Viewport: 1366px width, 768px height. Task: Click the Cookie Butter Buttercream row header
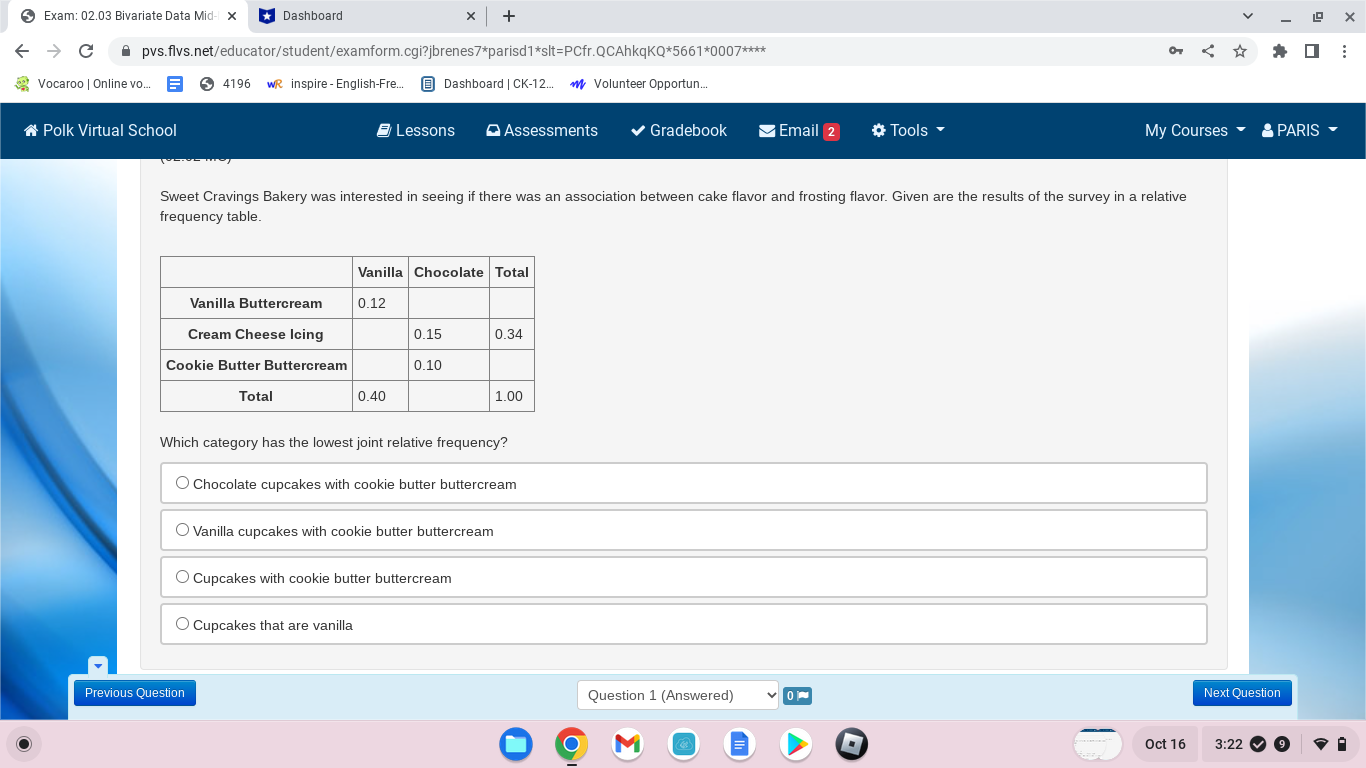click(256, 365)
